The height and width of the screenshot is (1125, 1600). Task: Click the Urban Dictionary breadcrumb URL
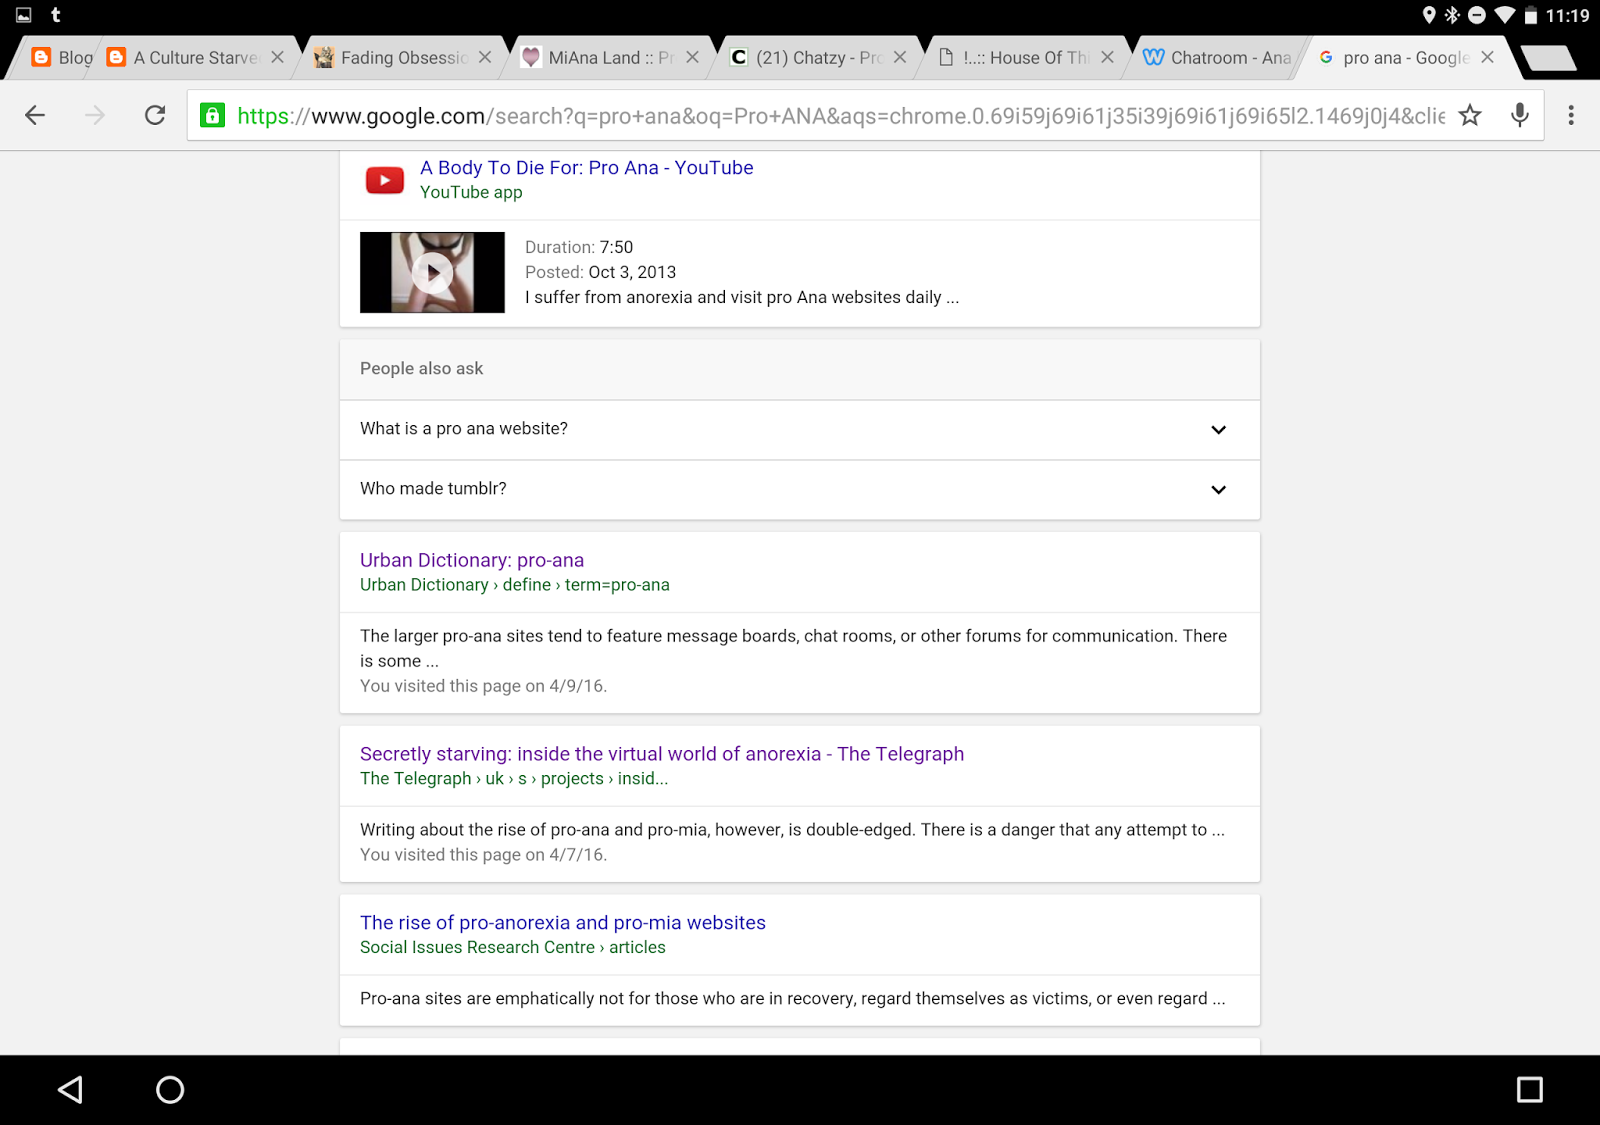pyautogui.click(x=515, y=585)
